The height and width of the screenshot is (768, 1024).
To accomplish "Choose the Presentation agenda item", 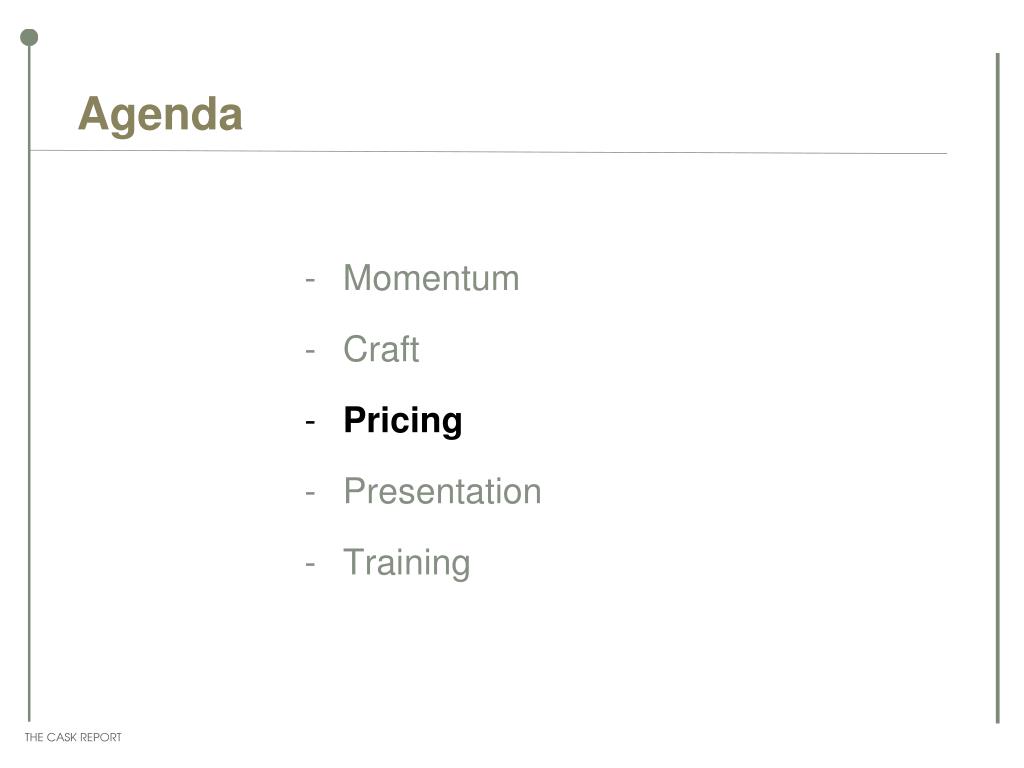I will point(443,491).
